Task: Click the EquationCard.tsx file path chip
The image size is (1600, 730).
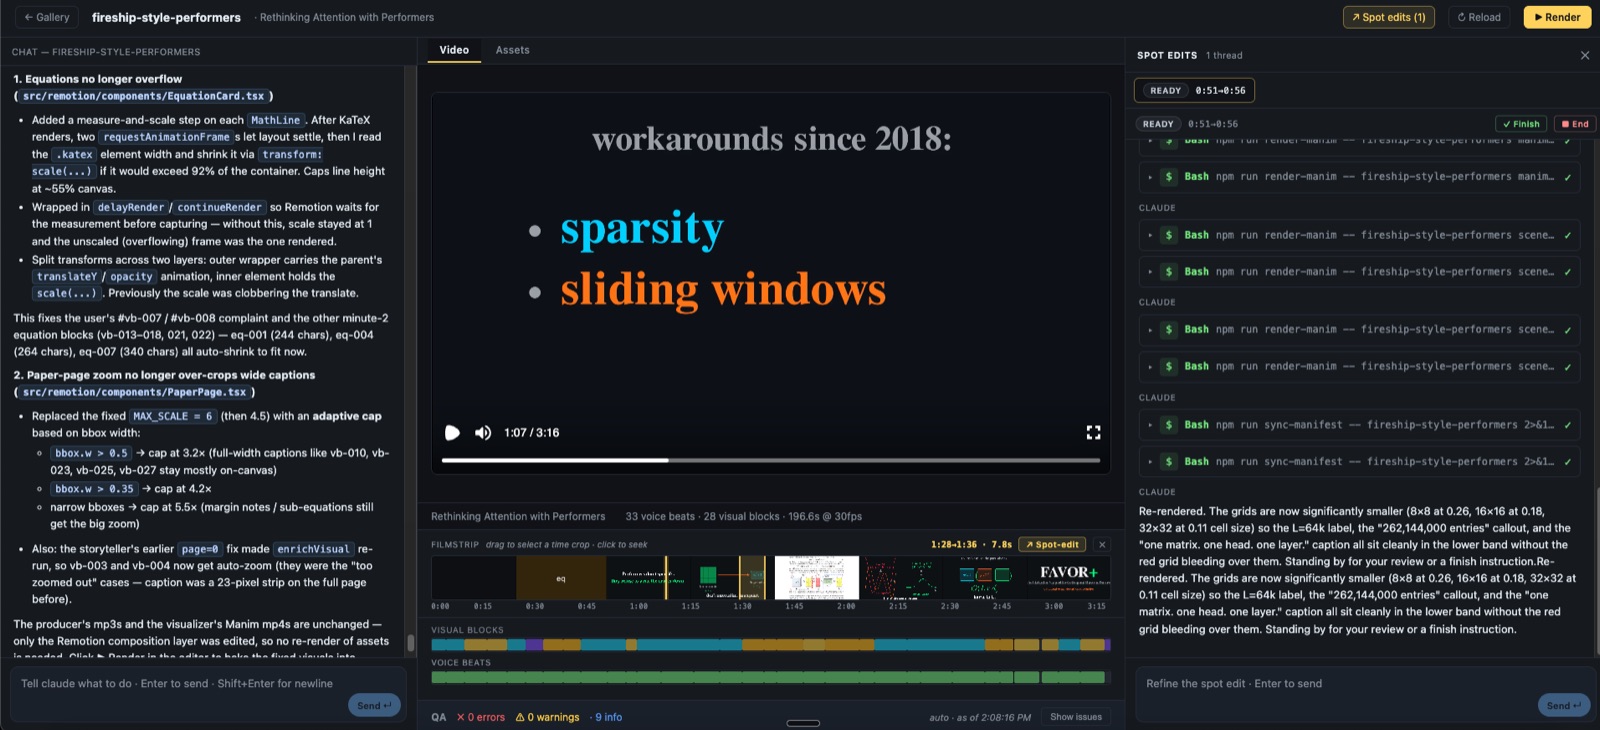Action: tap(143, 96)
